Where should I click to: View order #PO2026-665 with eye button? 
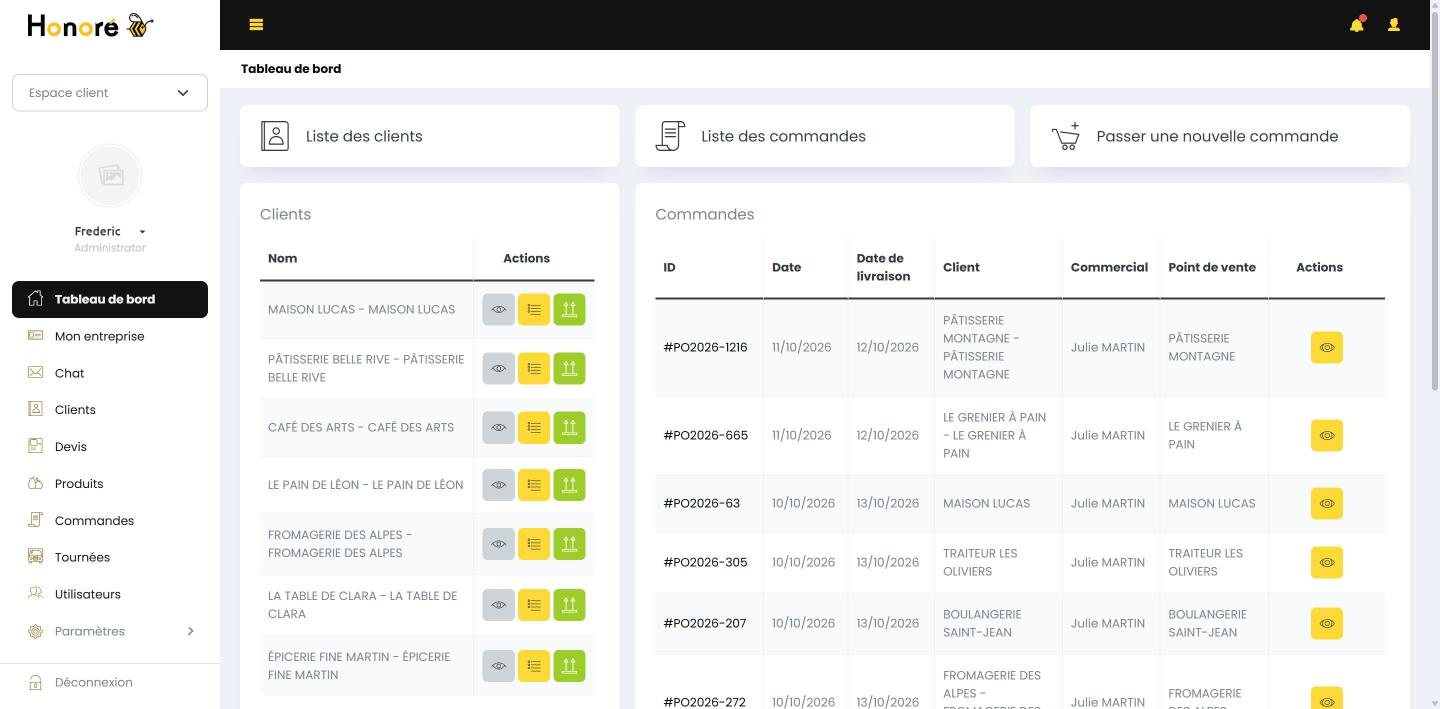(x=1327, y=436)
